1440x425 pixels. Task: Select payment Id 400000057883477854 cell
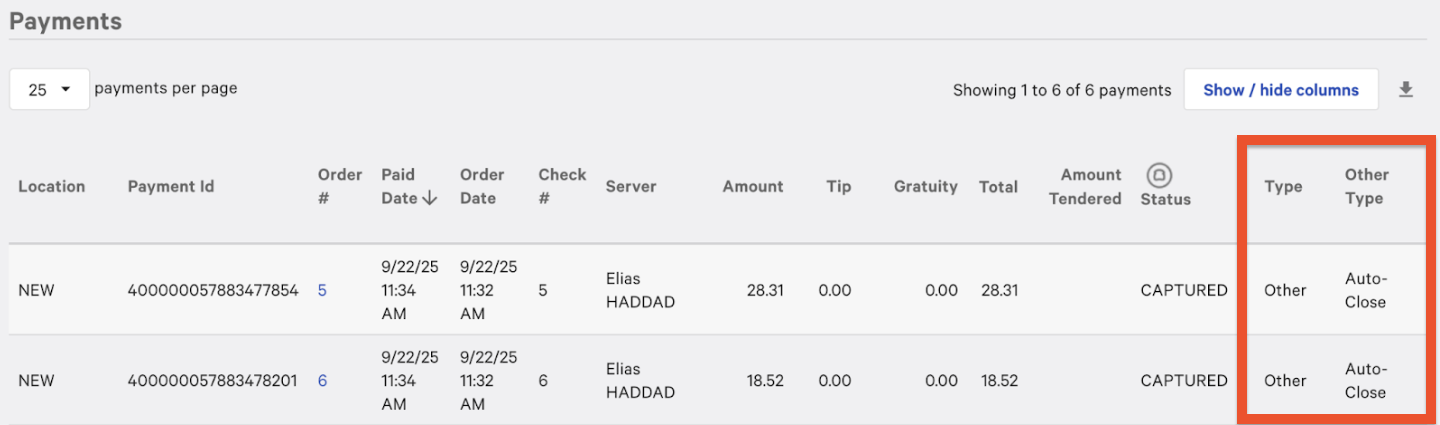(x=213, y=290)
